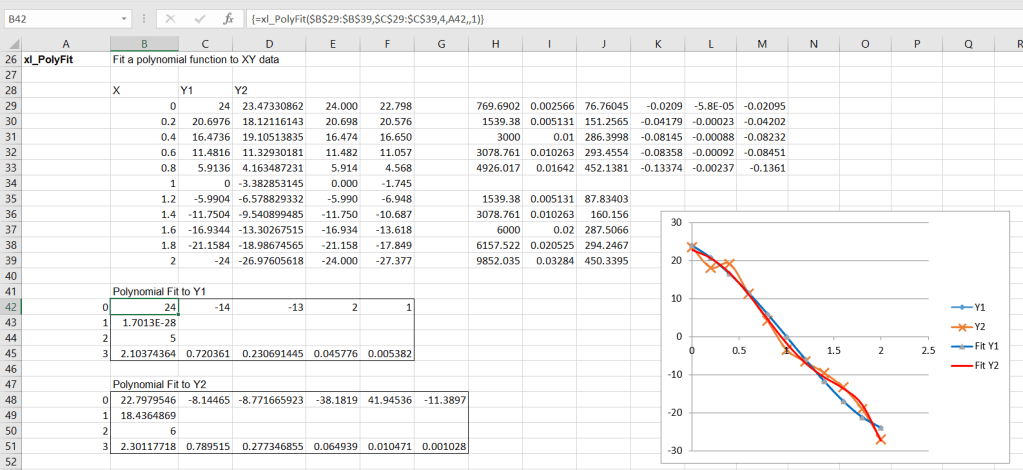
Task: Click 'Polynomial Fit to Y2' label cell
Action: pyautogui.click(x=160, y=384)
